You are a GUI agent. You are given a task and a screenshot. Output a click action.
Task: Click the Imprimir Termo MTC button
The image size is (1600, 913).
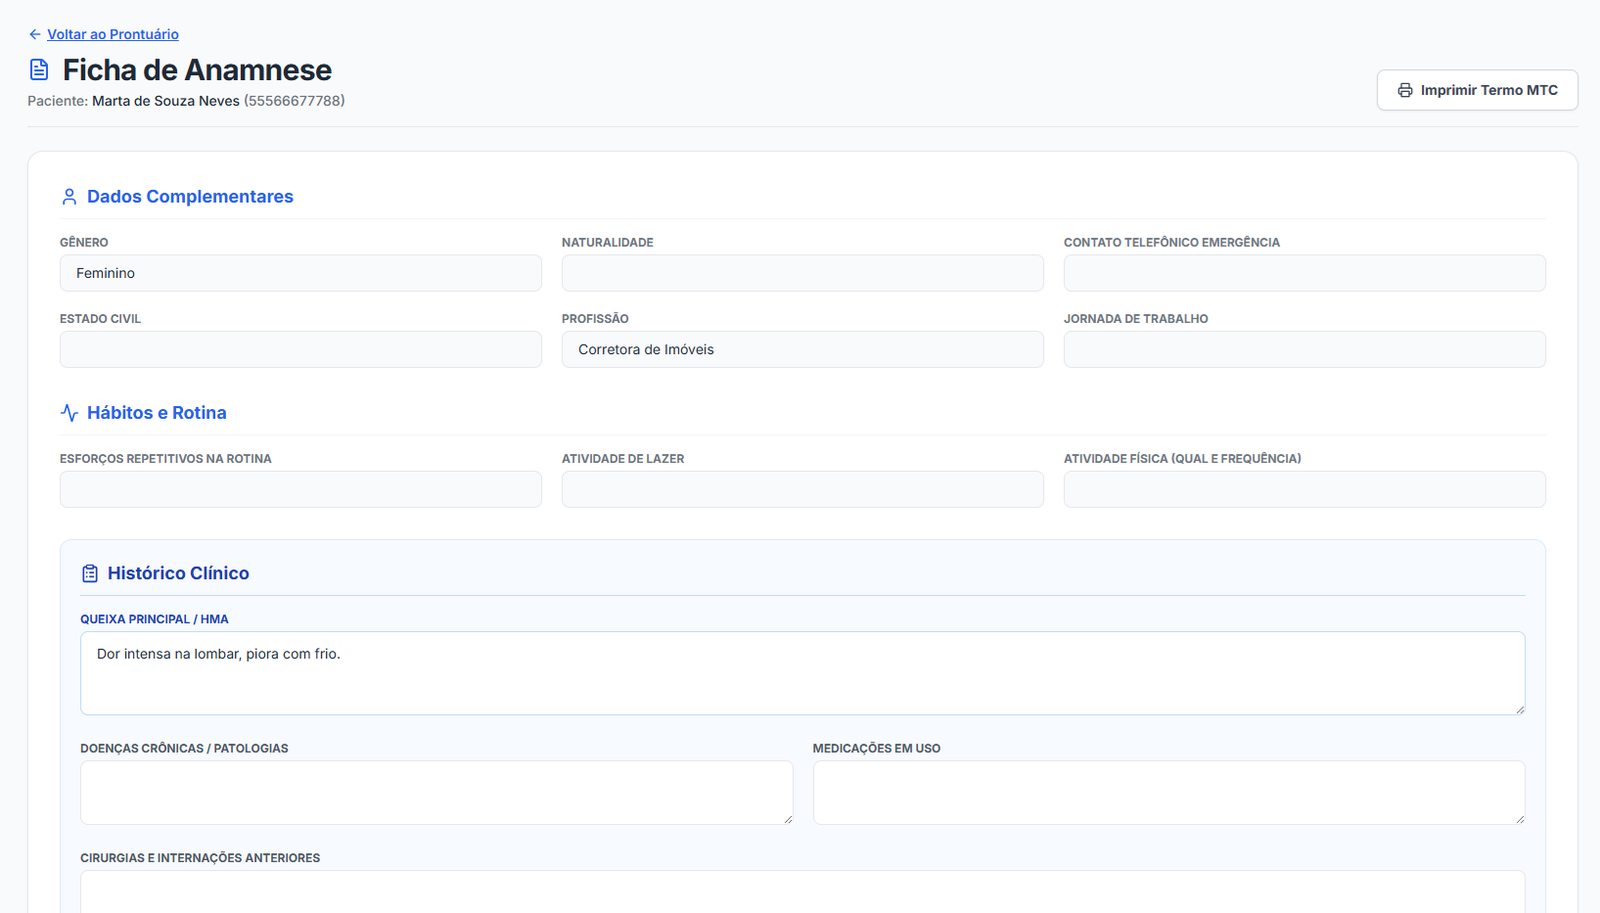pyautogui.click(x=1477, y=90)
